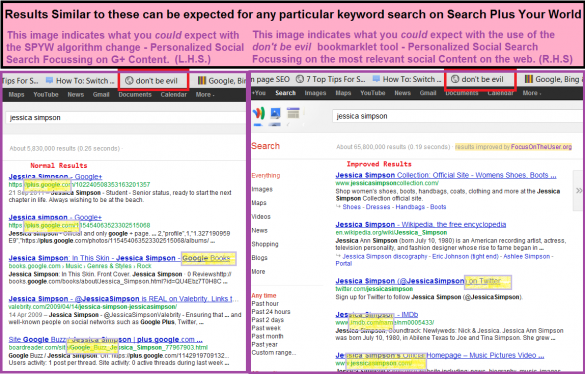Click the 'n page SEO' bookmark in right screenshot
Screen dimensions: 585x374
coord(271,79)
